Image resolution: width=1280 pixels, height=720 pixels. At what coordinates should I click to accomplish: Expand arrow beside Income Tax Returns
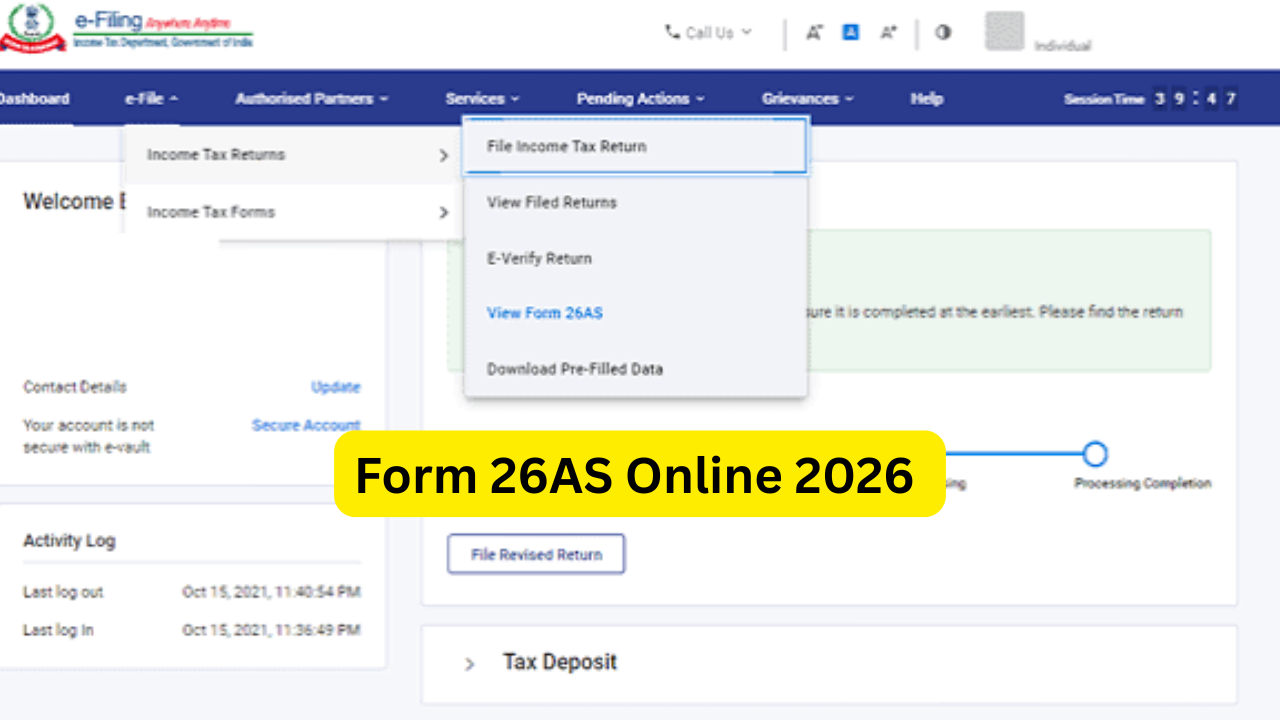tap(444, 155)
